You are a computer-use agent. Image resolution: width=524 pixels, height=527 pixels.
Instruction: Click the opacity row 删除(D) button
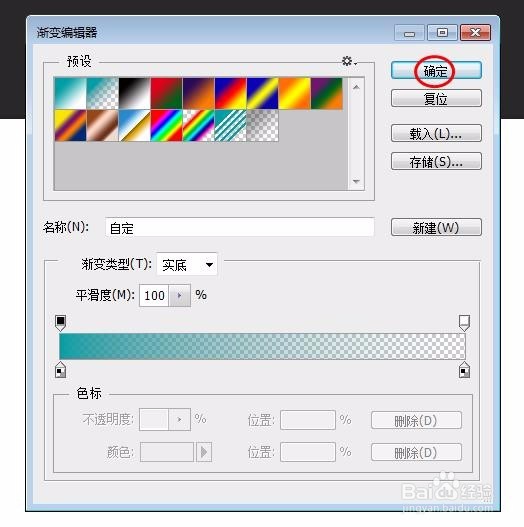(x=416, y=420)
